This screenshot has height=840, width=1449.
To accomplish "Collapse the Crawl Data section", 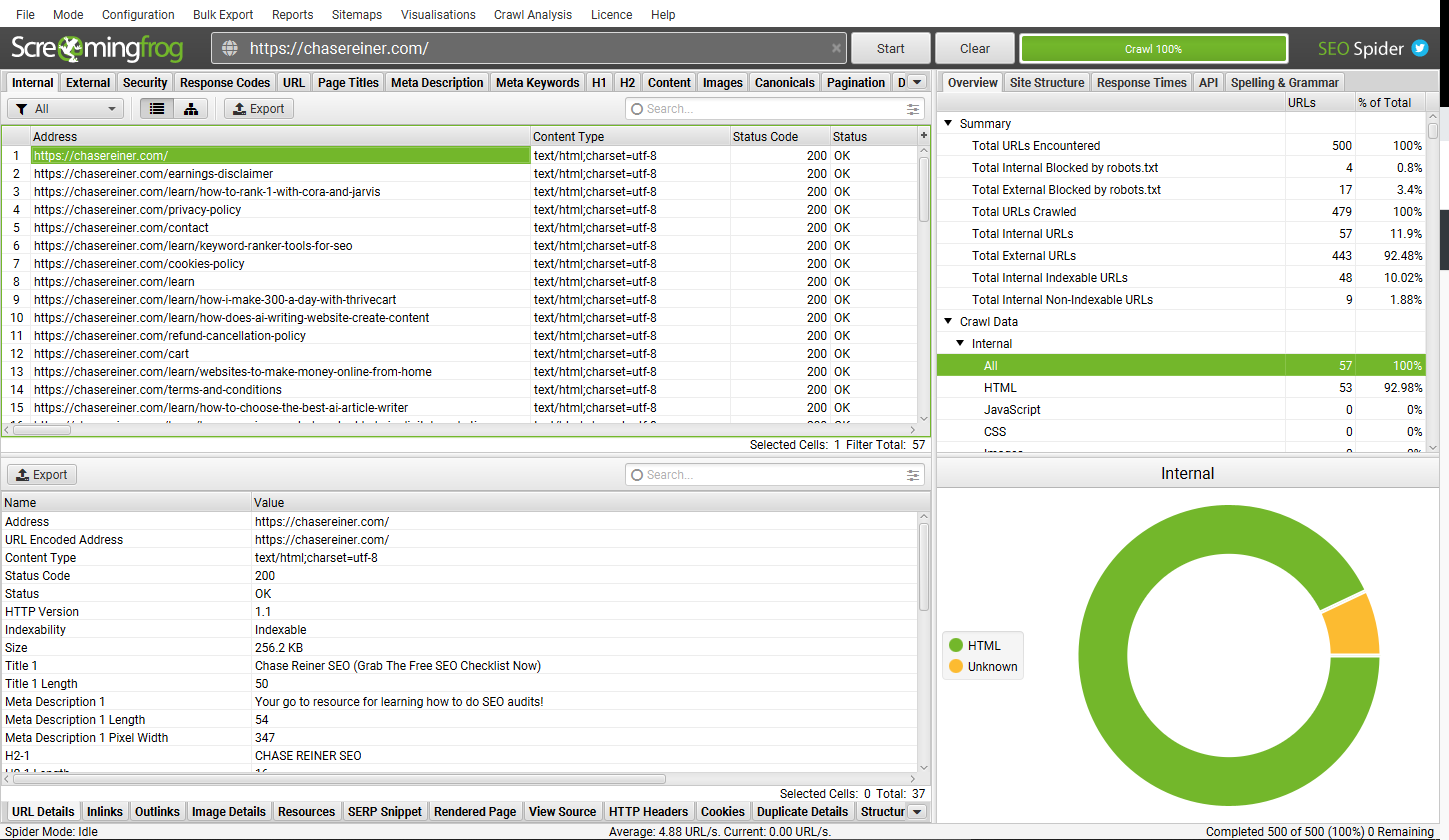I will click(x=948, y=322).
